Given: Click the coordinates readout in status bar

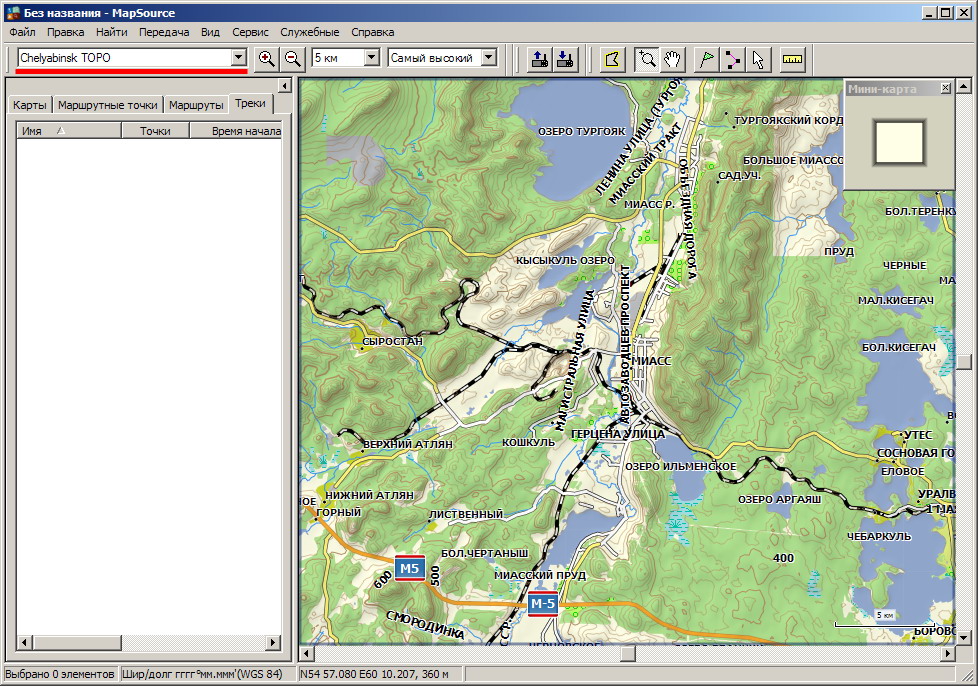Looking at the screenshot, I should [379, 674].
